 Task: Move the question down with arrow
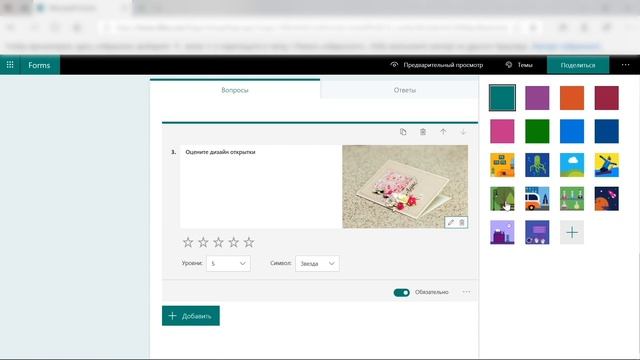(463, 132)
